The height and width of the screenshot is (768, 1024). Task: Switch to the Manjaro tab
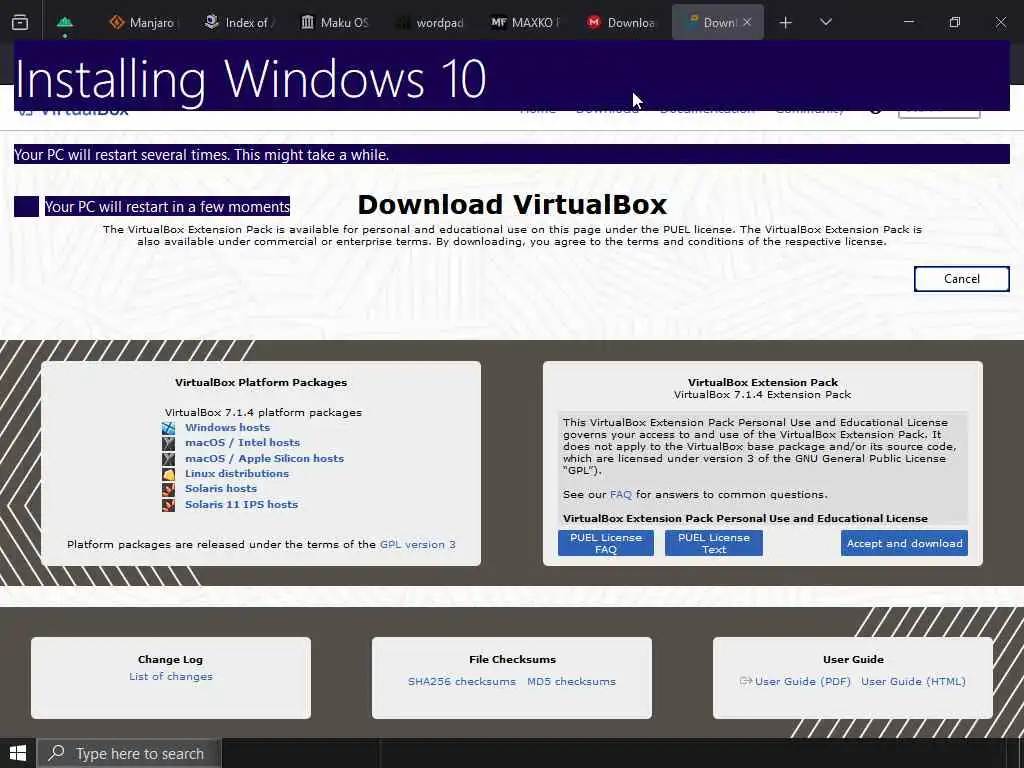click(142, 23)
